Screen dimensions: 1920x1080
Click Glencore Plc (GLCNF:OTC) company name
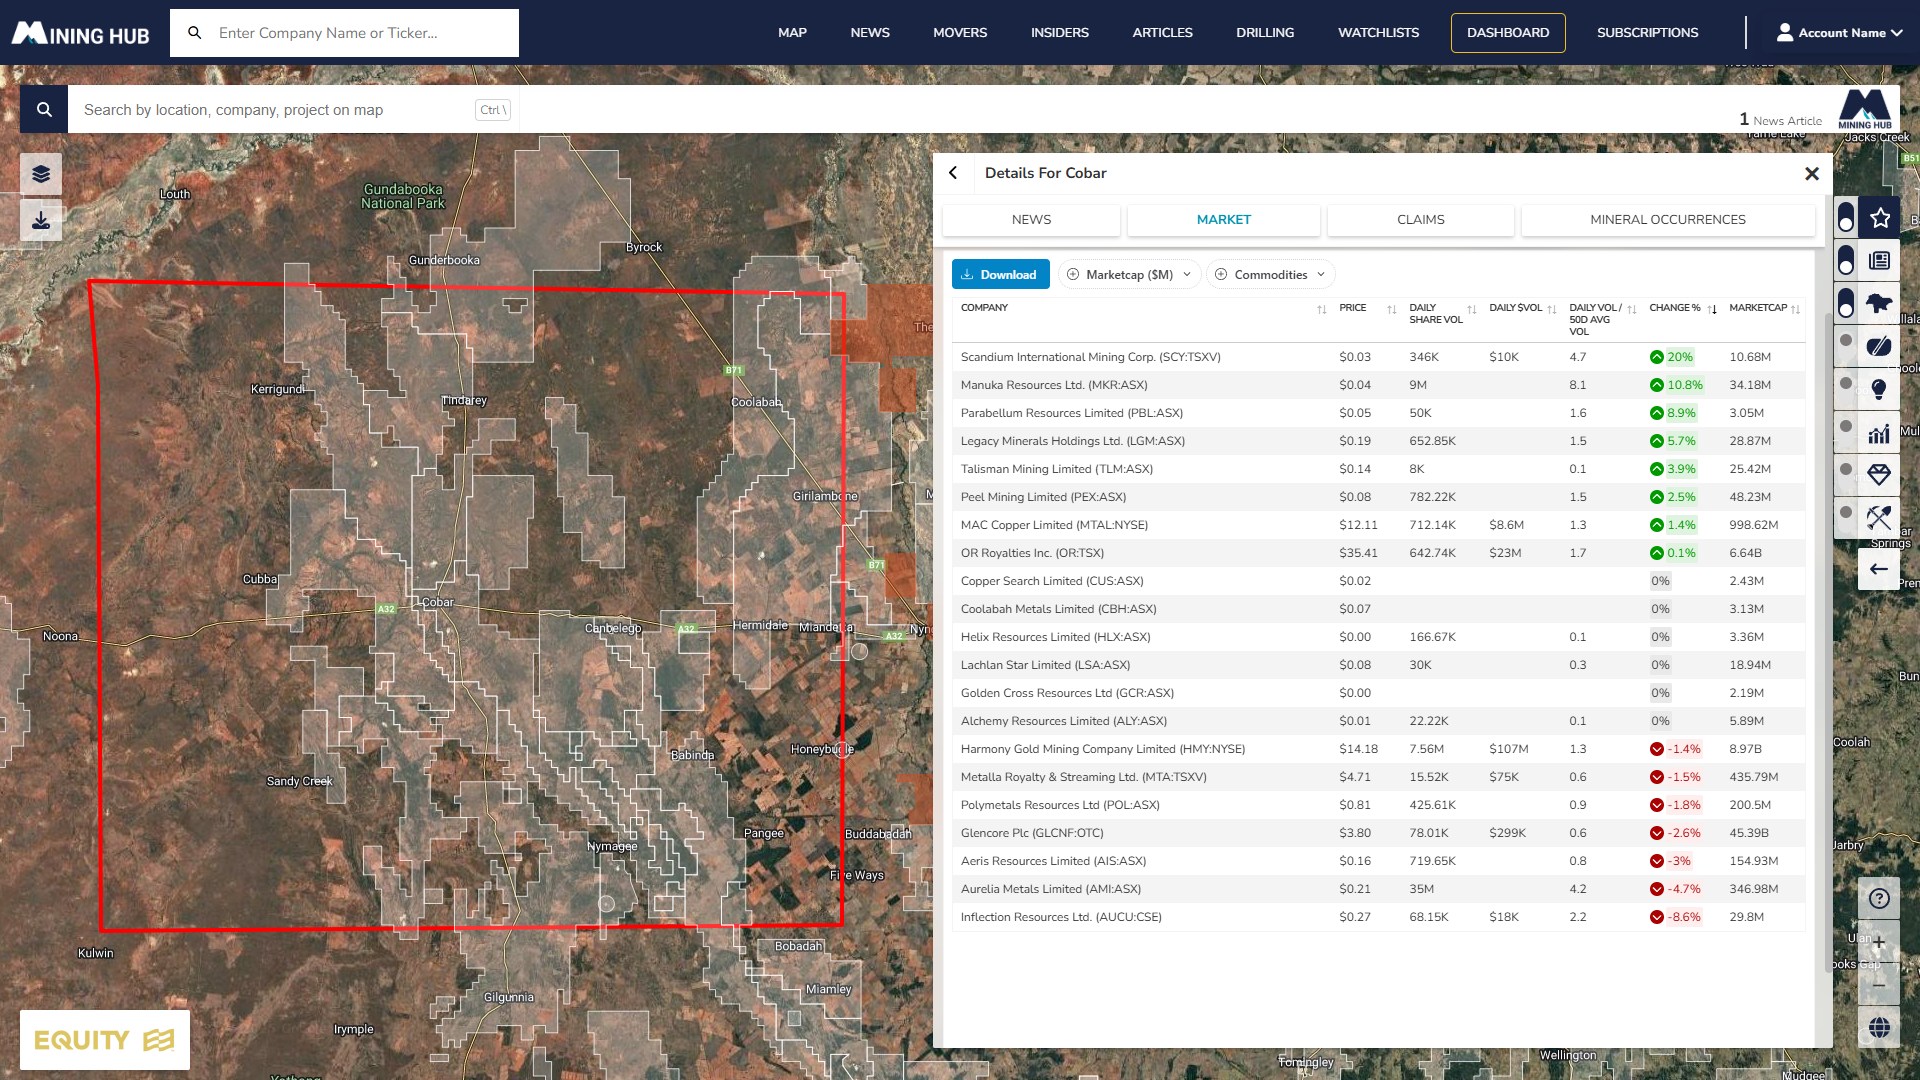1032,833
